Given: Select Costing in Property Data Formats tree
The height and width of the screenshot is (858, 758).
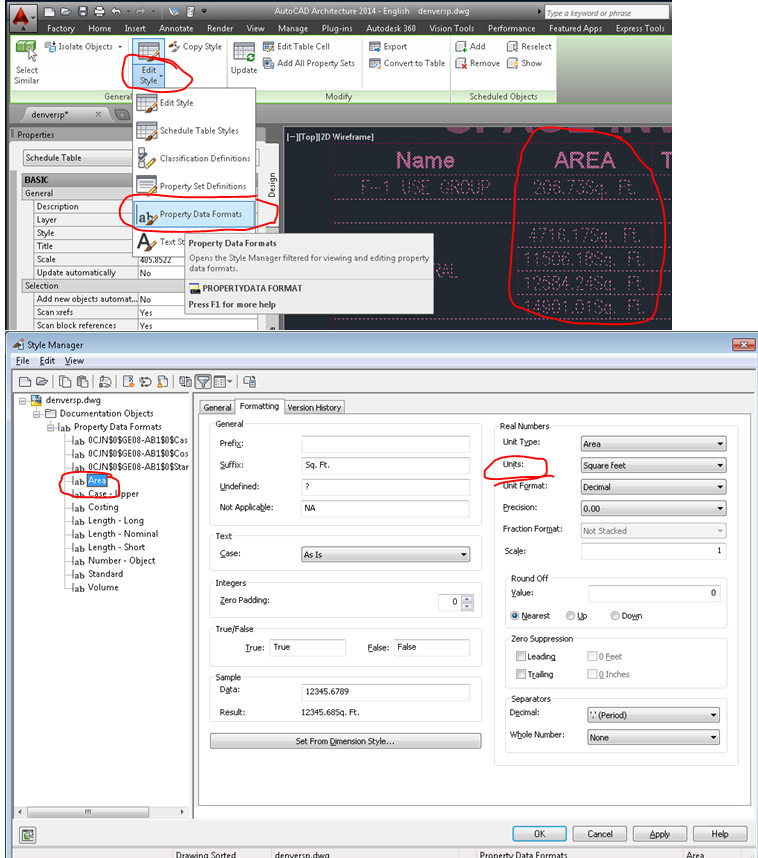Looking at the screenshot, I should click(103, 507).
